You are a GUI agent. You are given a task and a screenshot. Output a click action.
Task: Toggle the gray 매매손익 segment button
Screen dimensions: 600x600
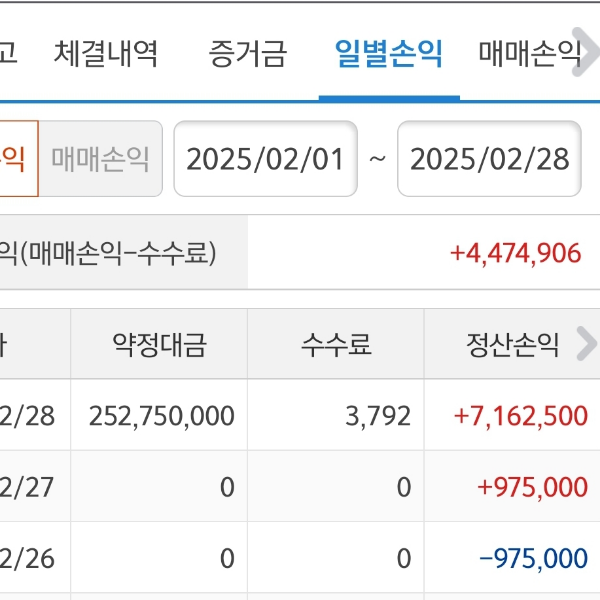100,159
